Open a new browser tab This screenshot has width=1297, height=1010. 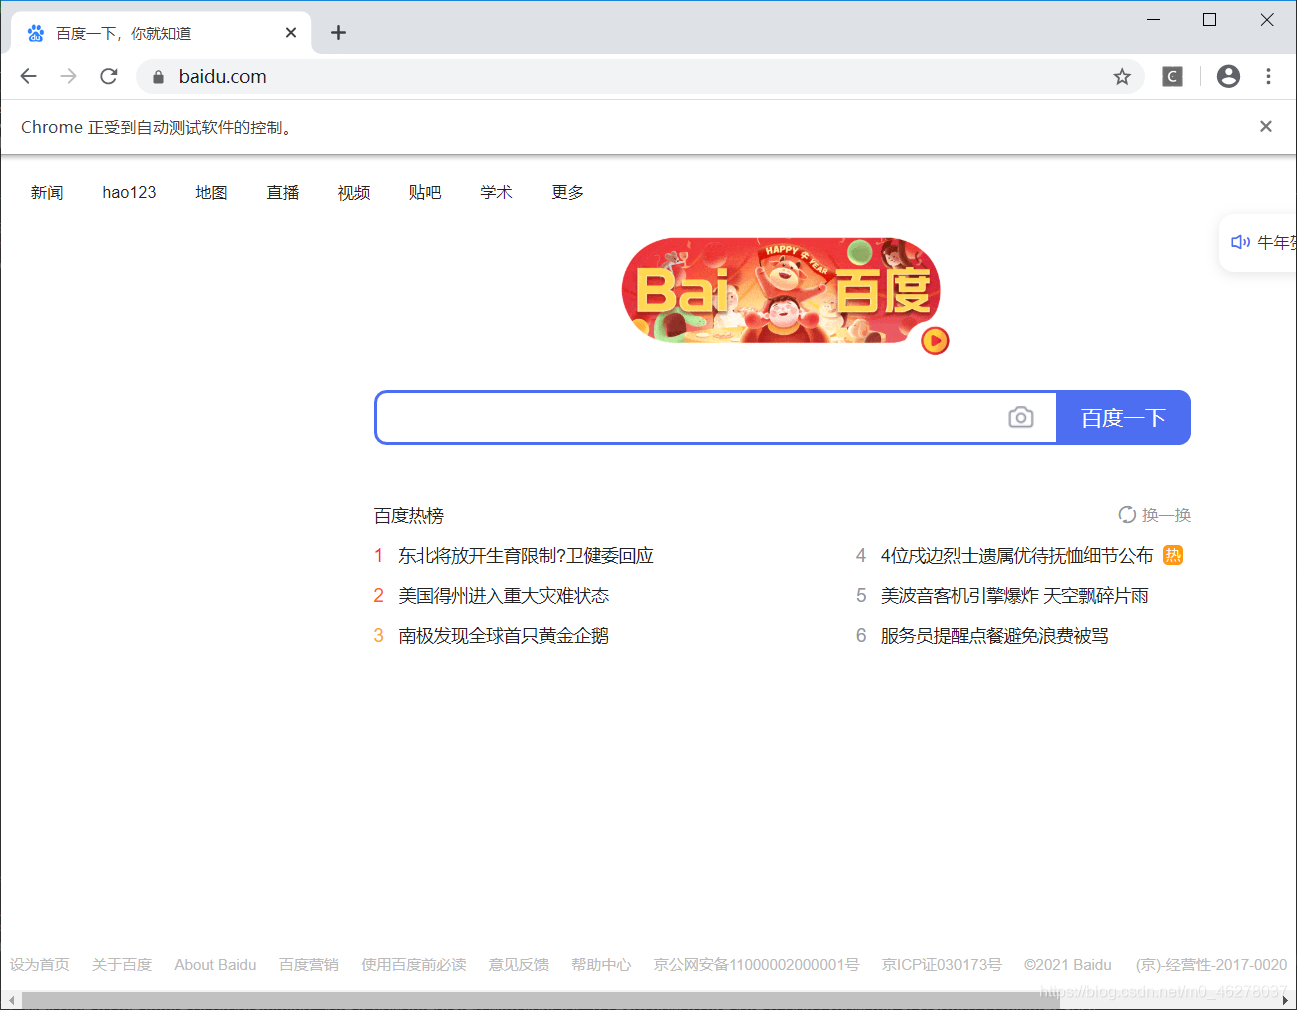(x=339, y=33)
